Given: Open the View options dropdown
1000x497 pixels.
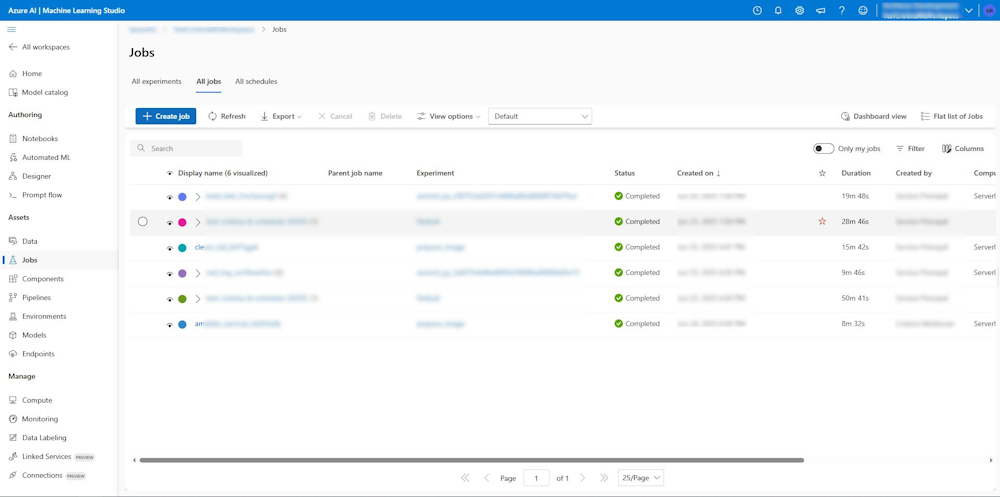Looking at the screenshot, I should (x=448, y=116).
